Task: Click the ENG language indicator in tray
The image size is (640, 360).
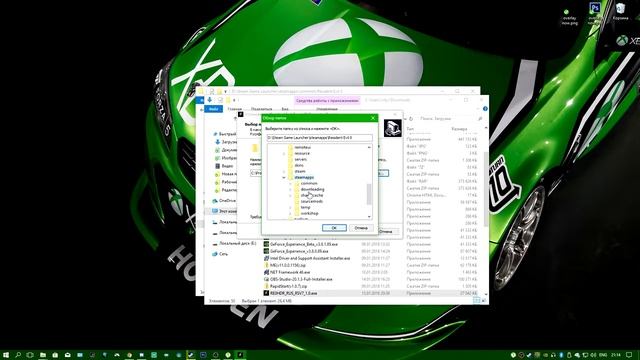Action: point(602,355)
